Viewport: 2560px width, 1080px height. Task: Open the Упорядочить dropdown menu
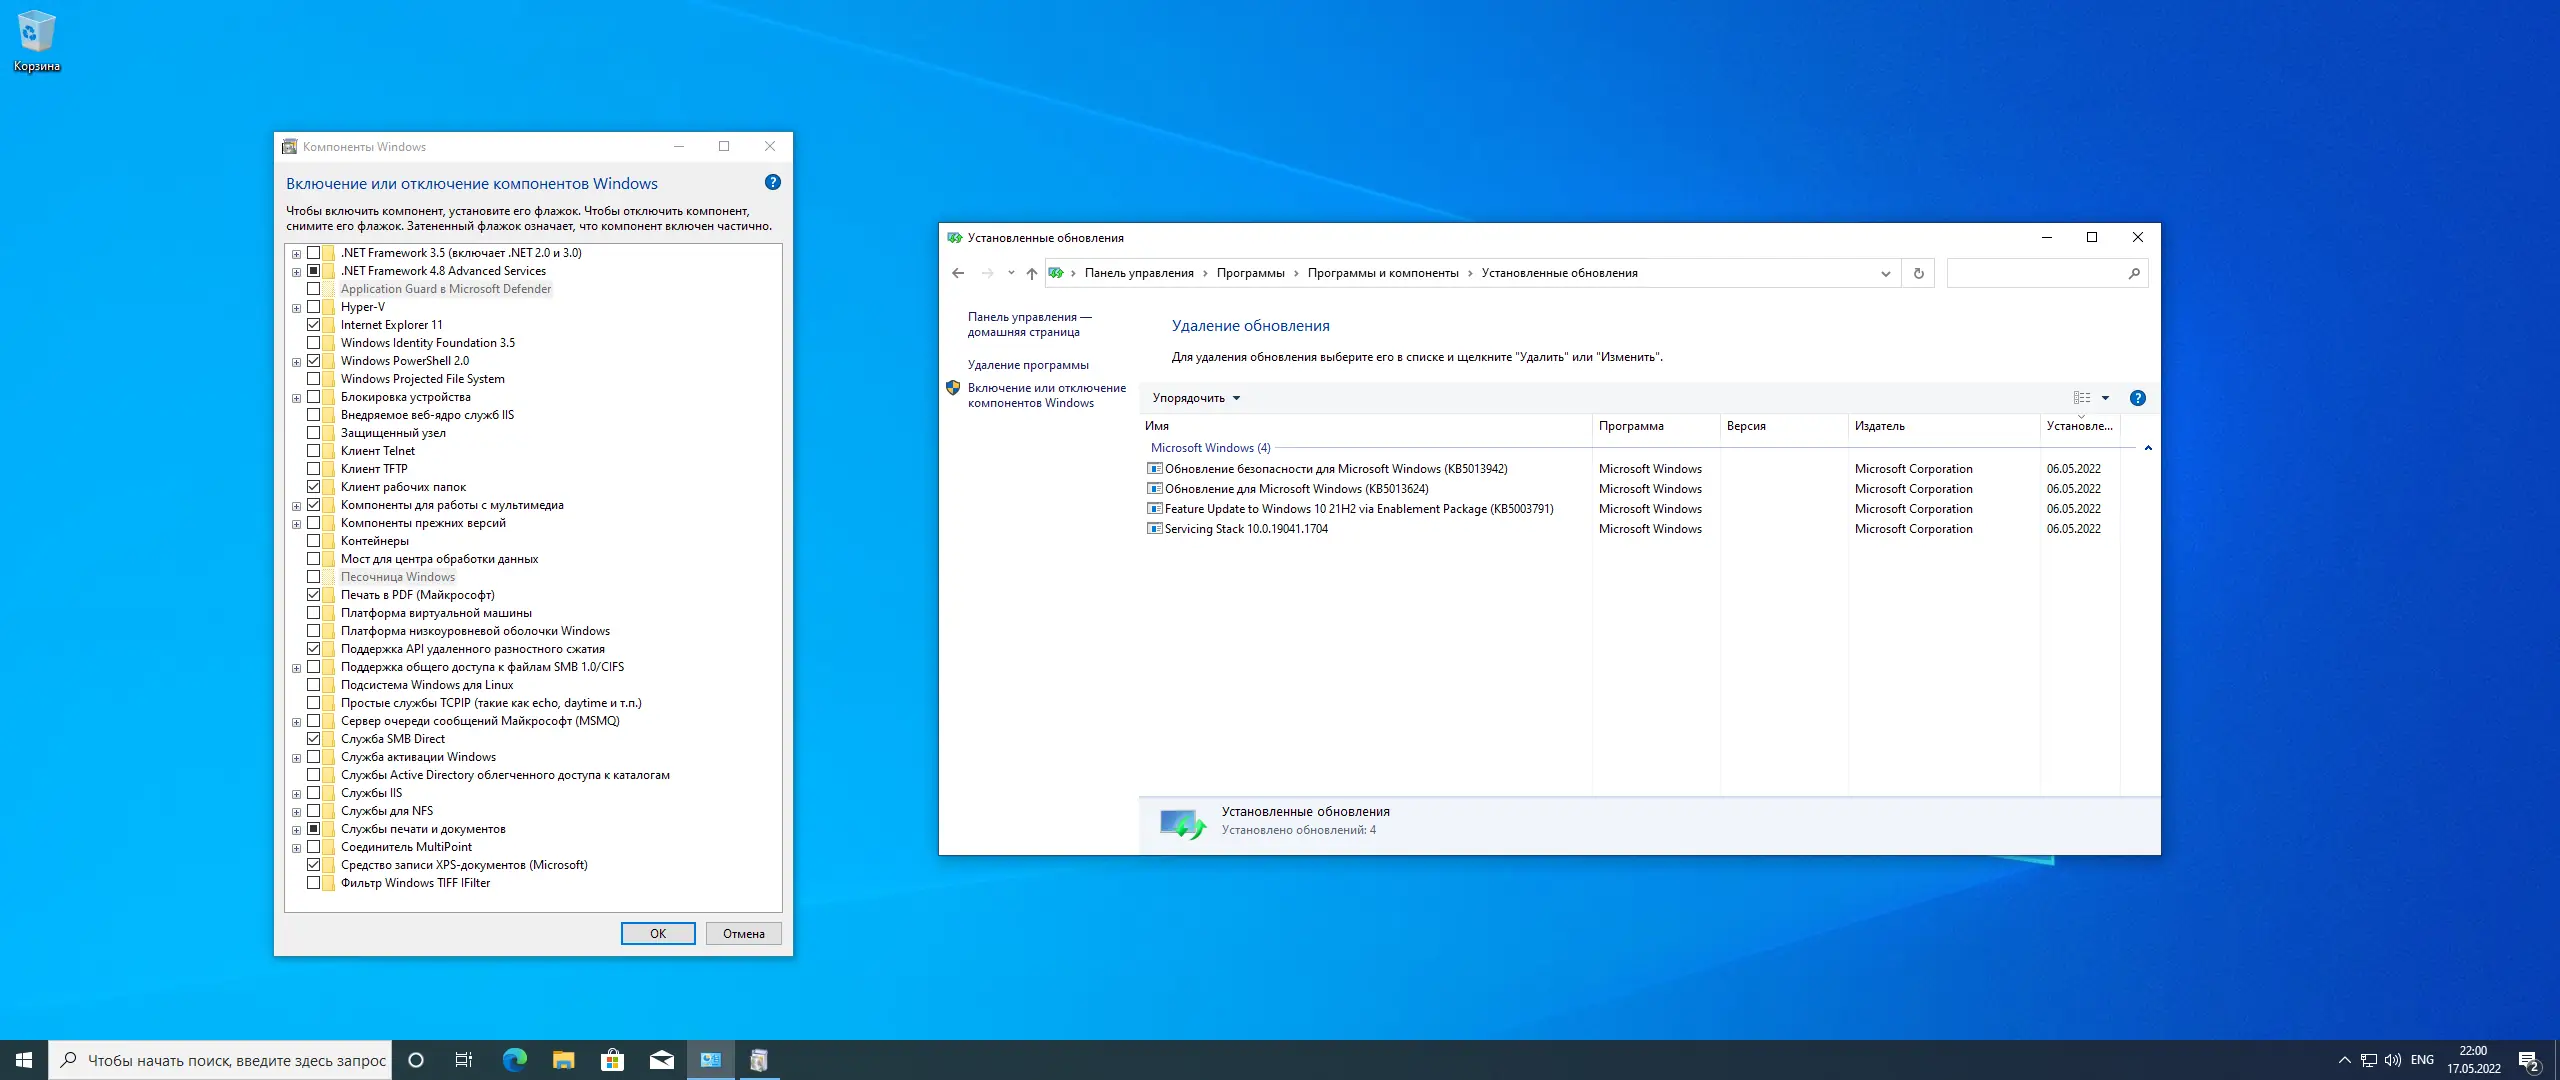[x=1195, y=398]
